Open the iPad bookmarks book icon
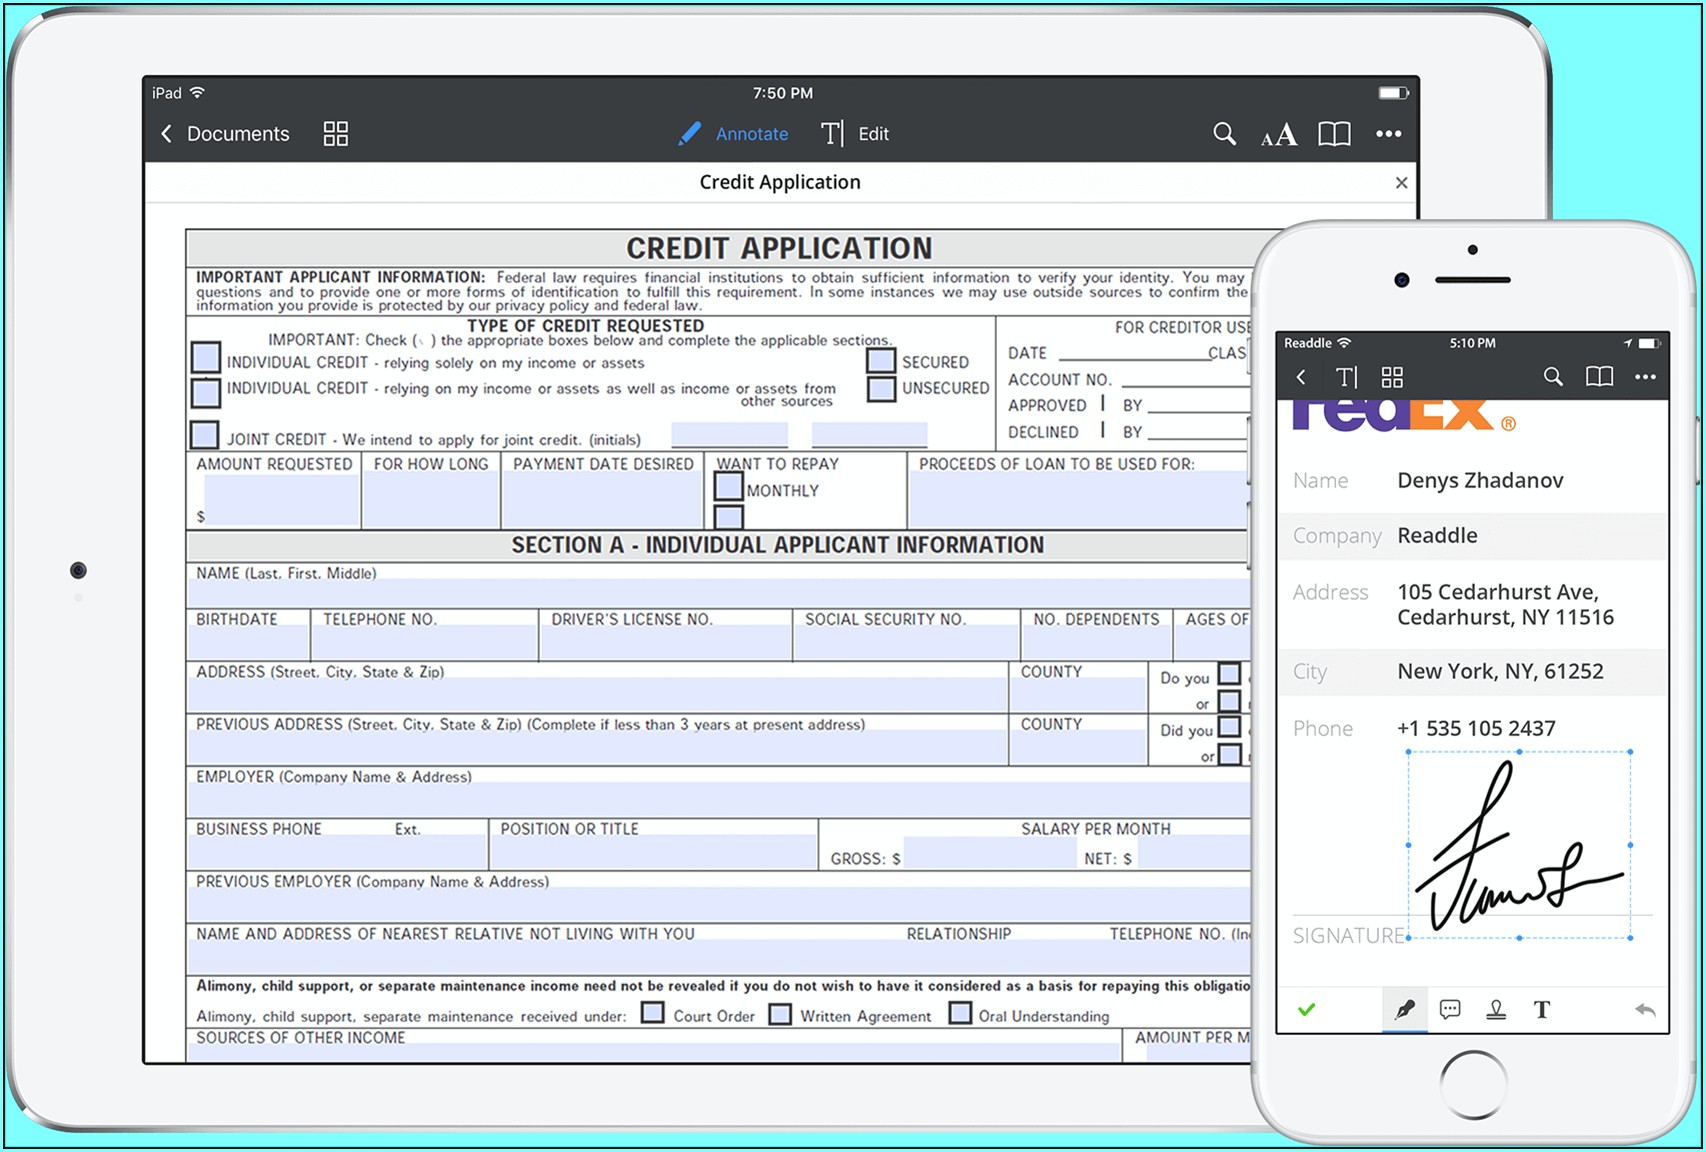Screen dimensions: 1706x1152 click(x=1334, y=134)
